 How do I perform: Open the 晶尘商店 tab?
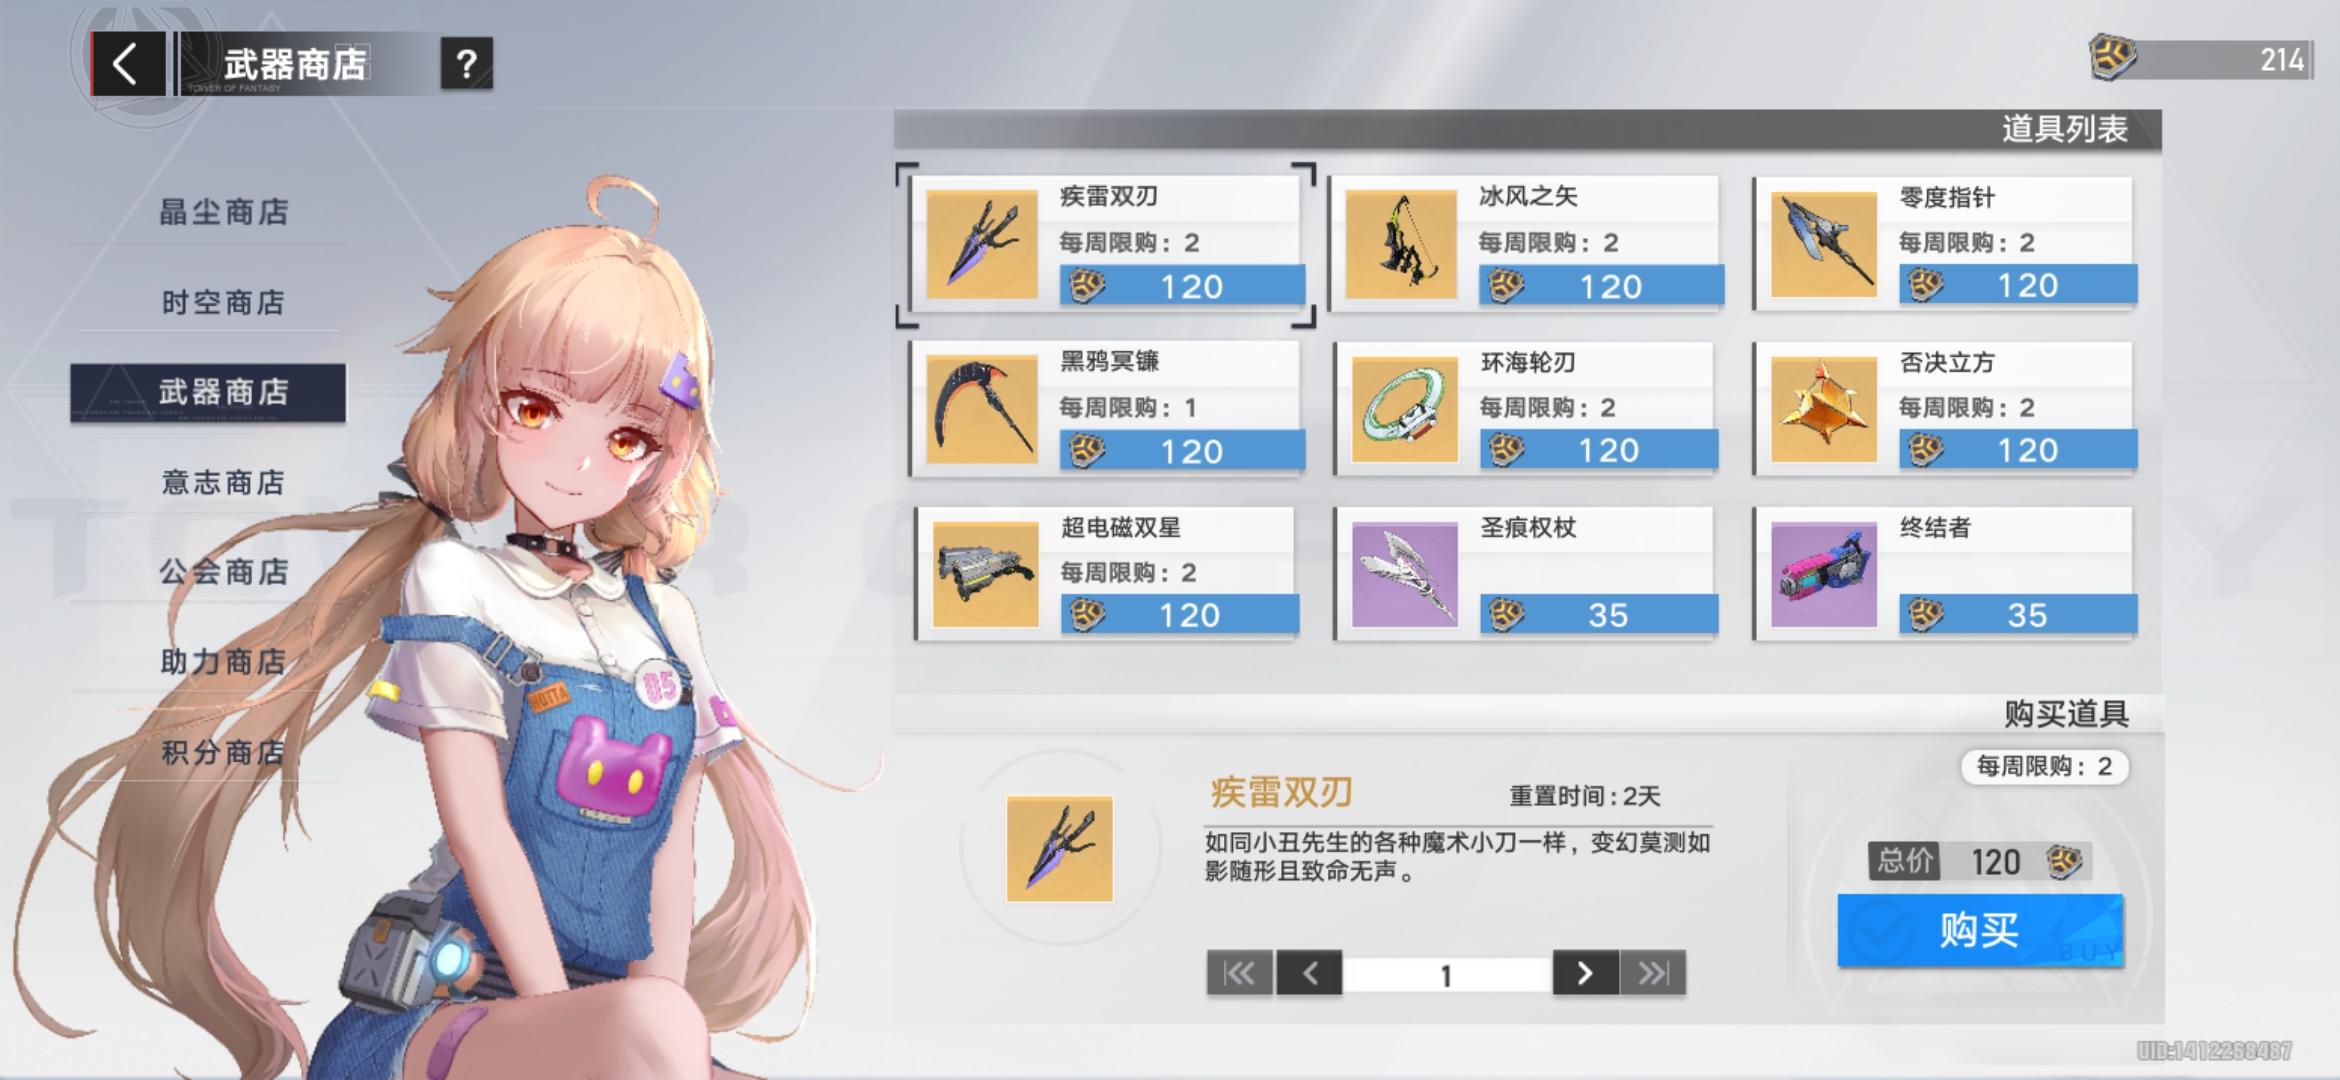tap(223, 212)
